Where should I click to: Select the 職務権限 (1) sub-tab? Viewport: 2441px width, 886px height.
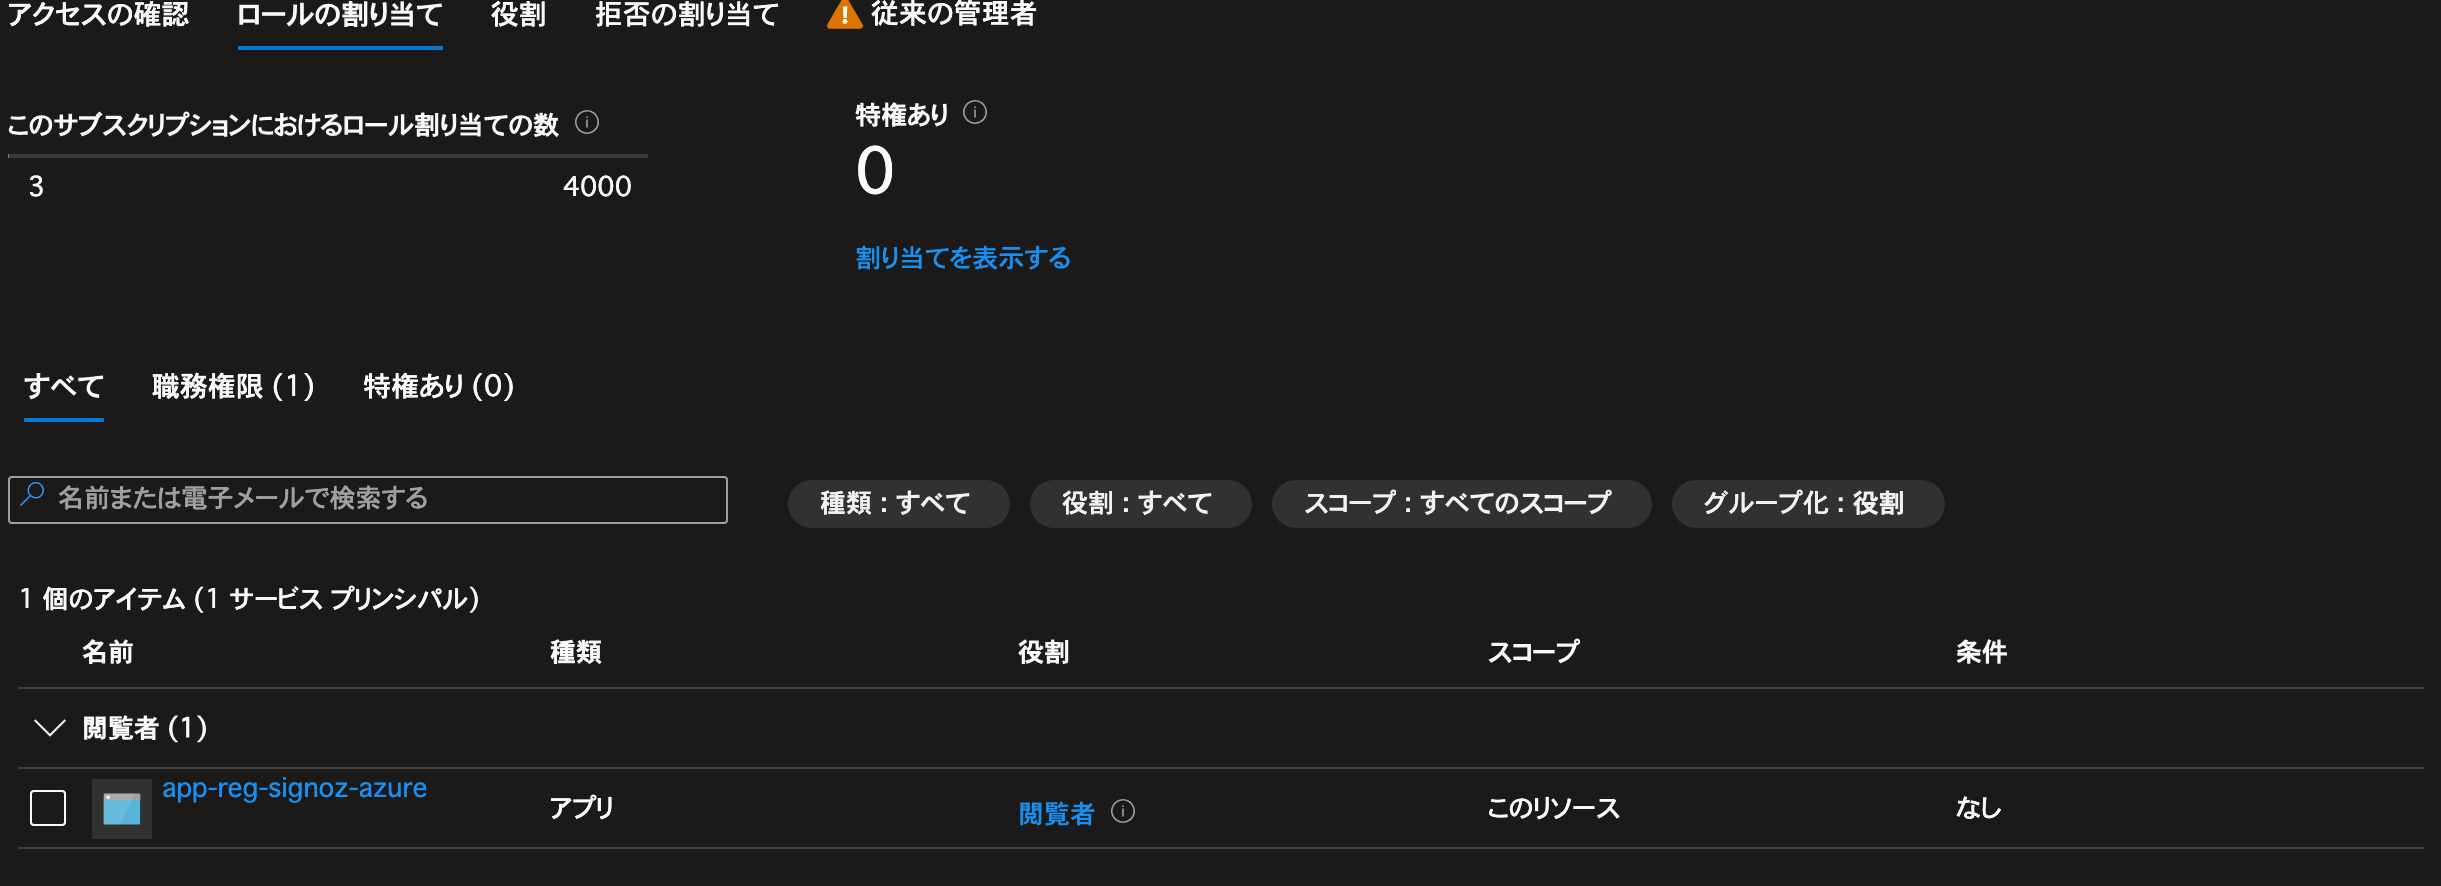(x=233, y=386)
